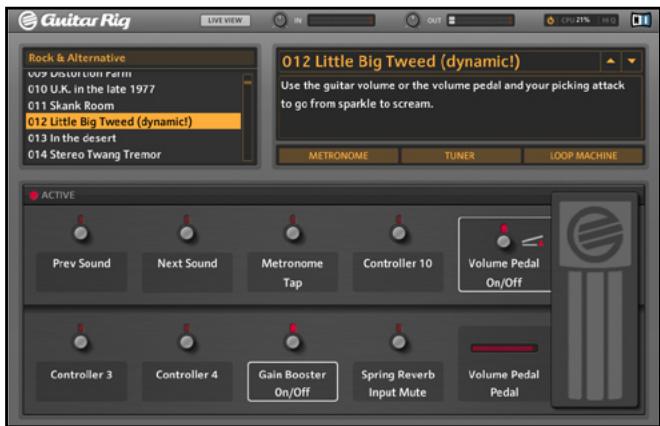Click the Metronome Tap label button

[293, 272]
